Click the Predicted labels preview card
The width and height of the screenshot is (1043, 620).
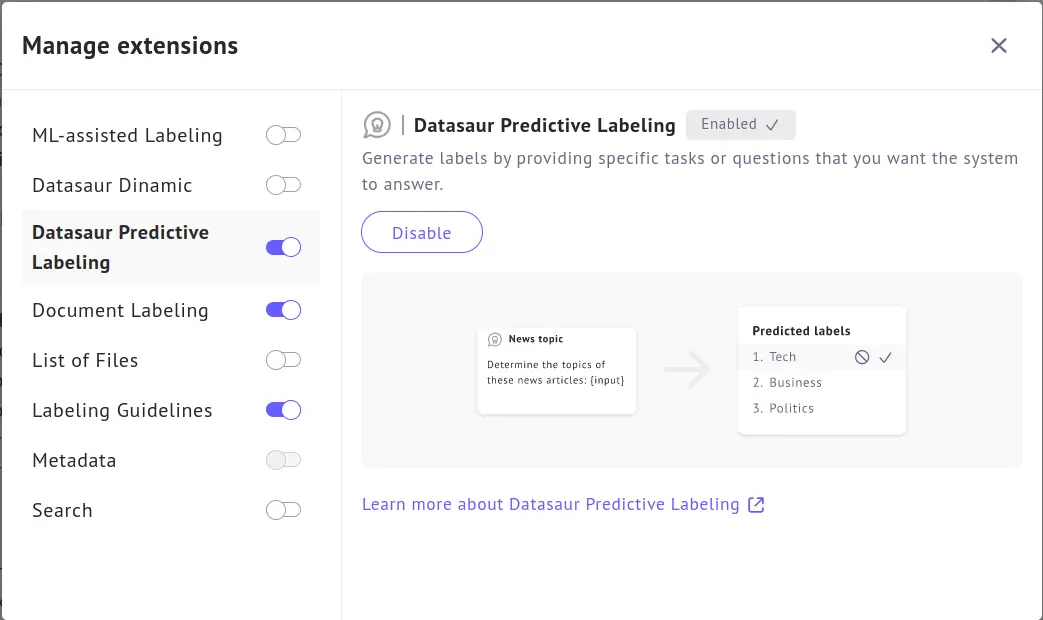point(821,370)
